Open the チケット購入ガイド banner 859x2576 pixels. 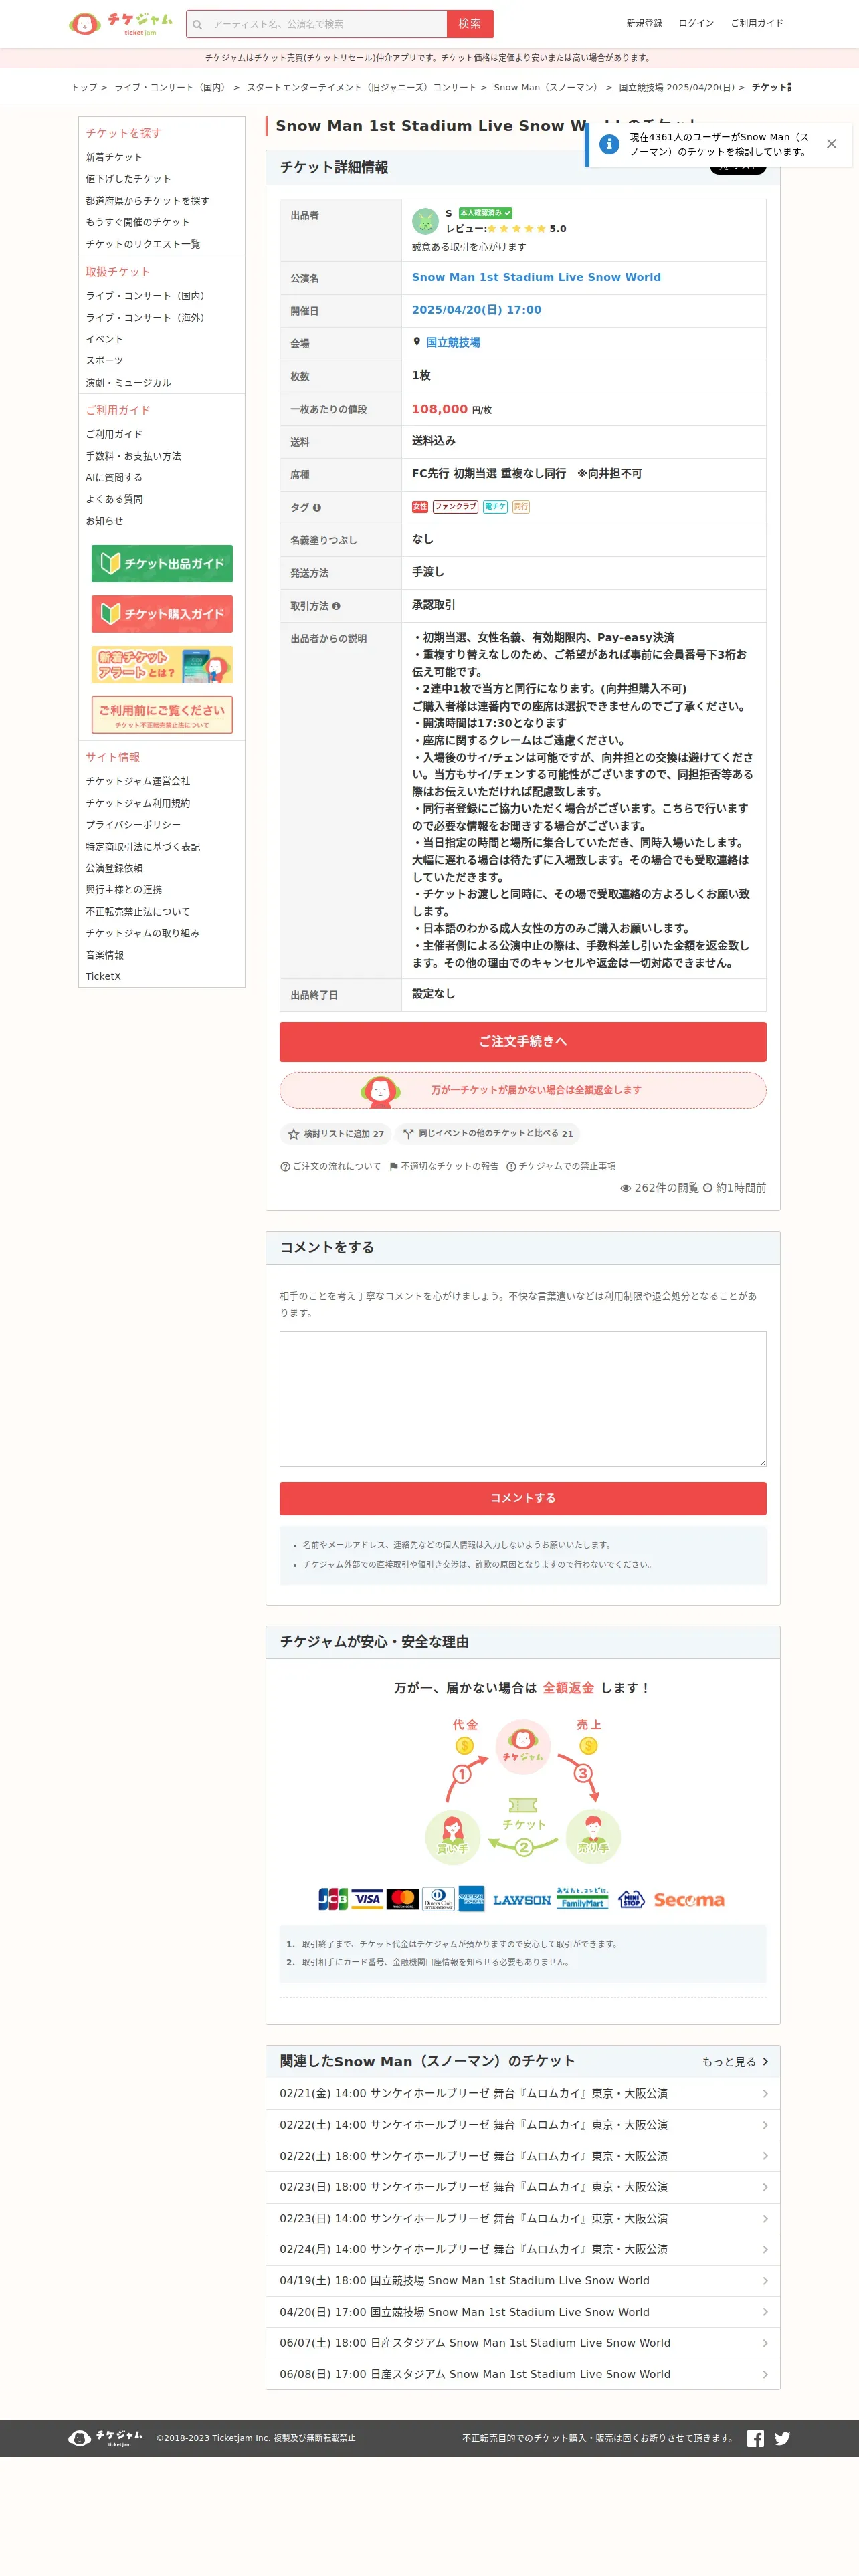click(x=162, y=614)
